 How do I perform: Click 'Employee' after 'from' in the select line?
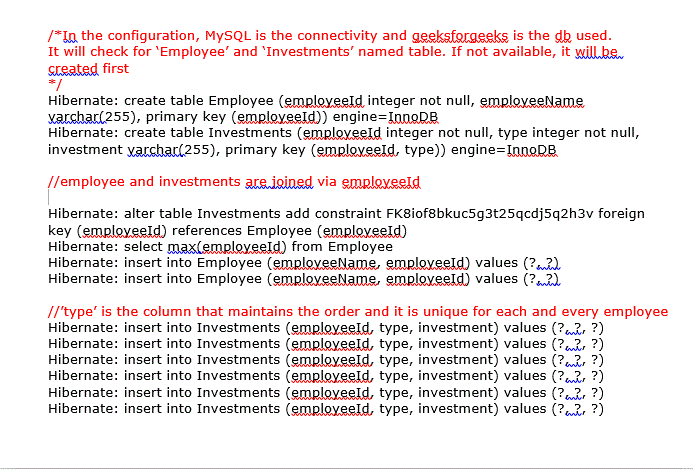[361, 247]
